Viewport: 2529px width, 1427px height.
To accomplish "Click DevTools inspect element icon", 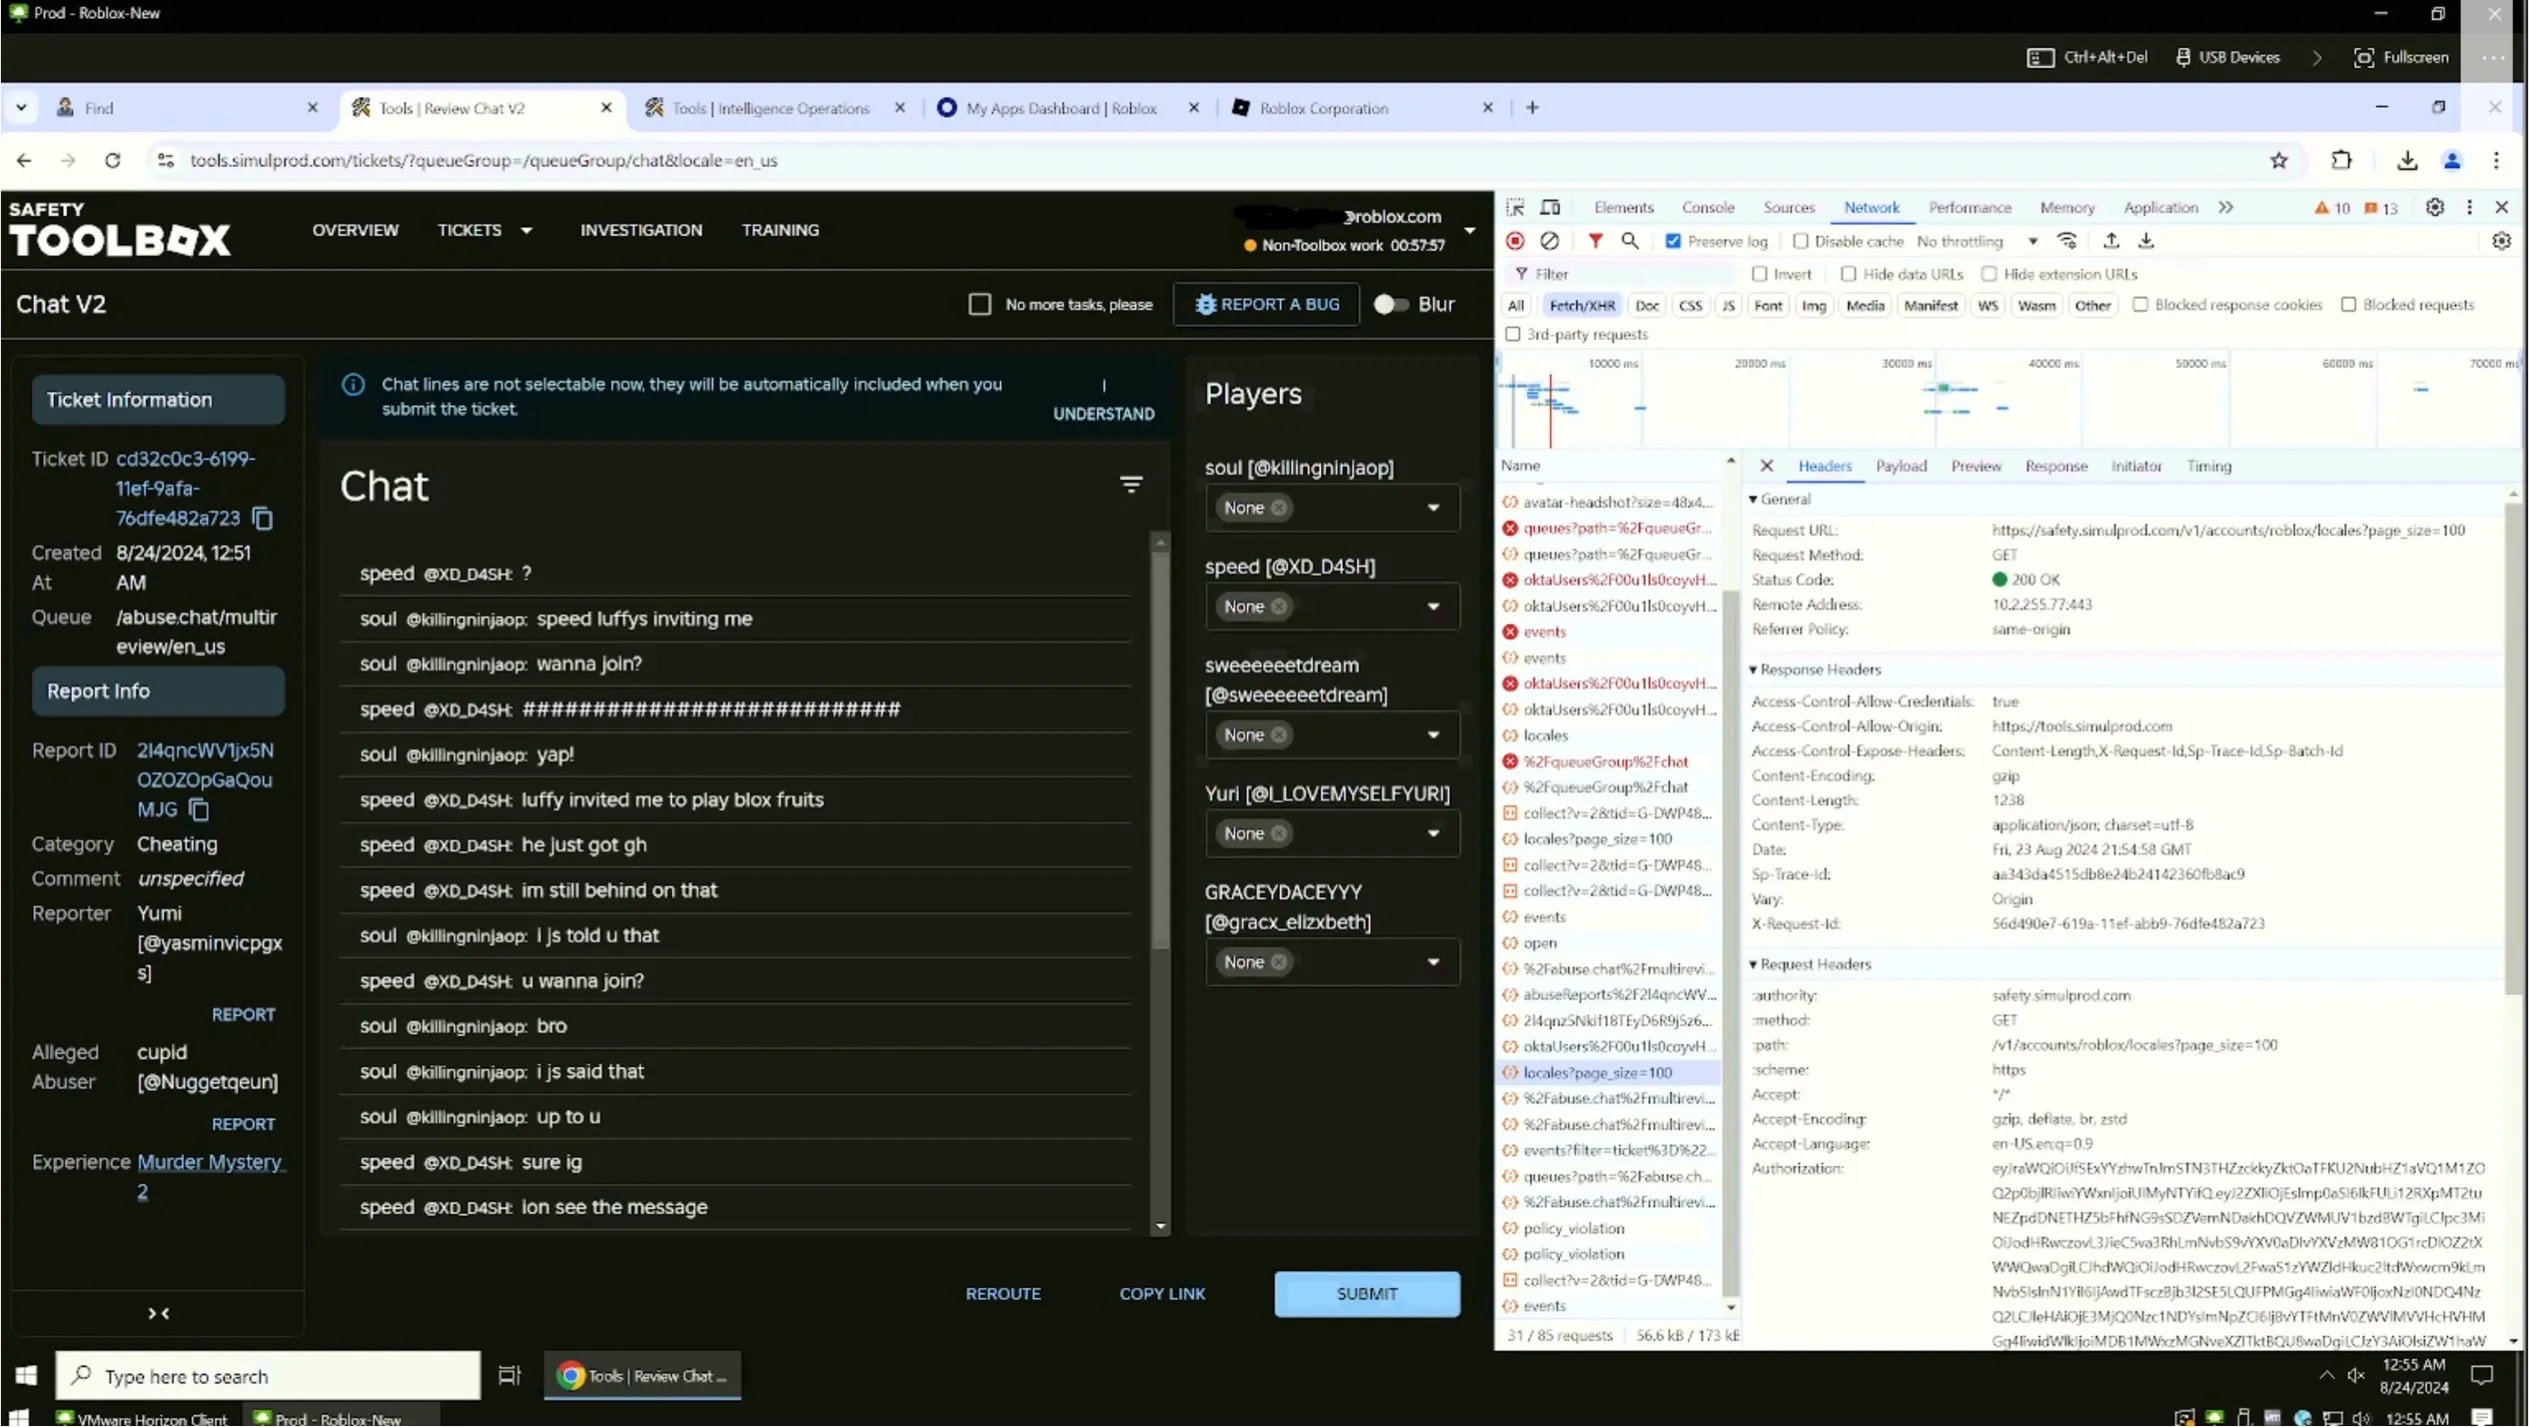I will pyautogui.click(x=1515, y=207).
